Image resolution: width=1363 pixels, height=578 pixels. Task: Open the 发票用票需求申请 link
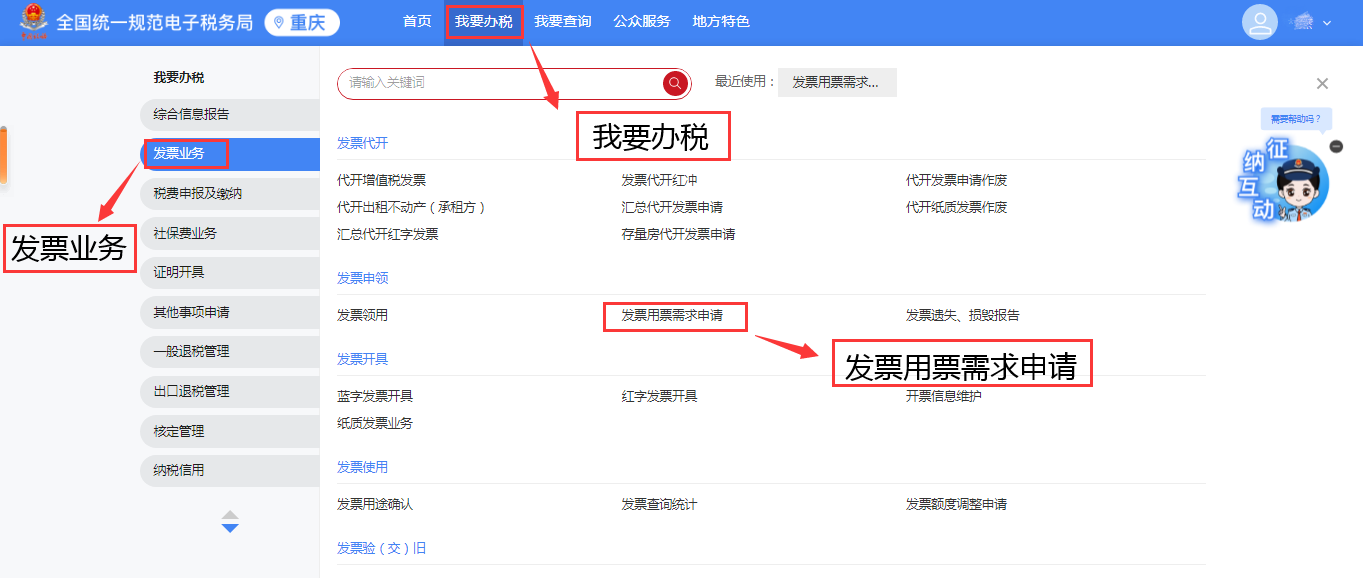pyautogui.click(x=671, y=316)
